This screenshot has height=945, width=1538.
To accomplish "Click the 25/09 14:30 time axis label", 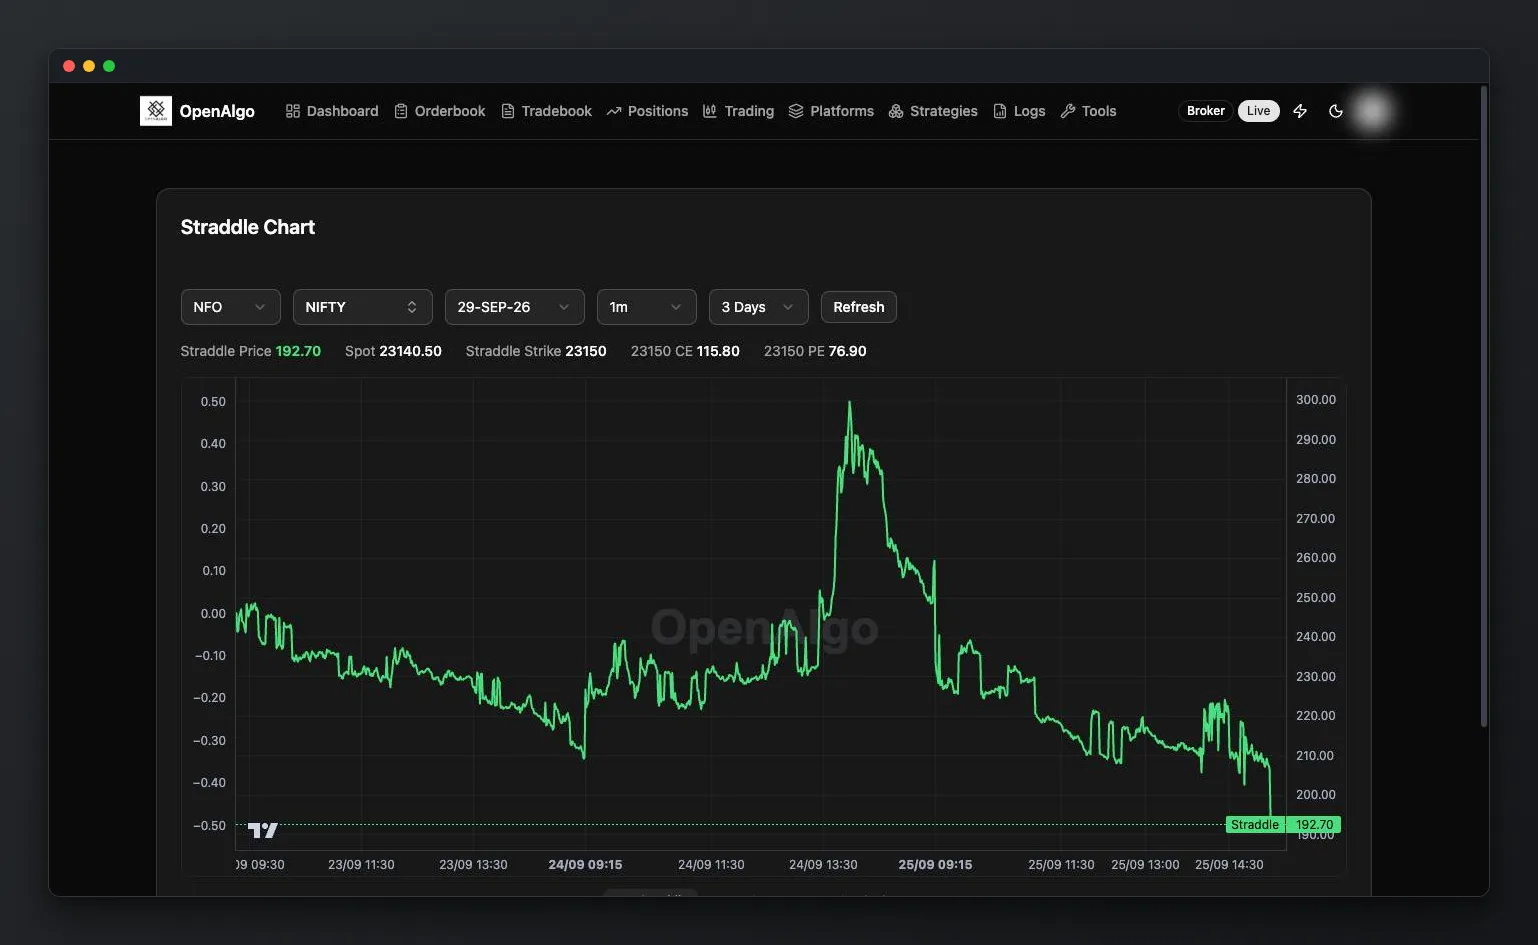I will click(1229, 865).
